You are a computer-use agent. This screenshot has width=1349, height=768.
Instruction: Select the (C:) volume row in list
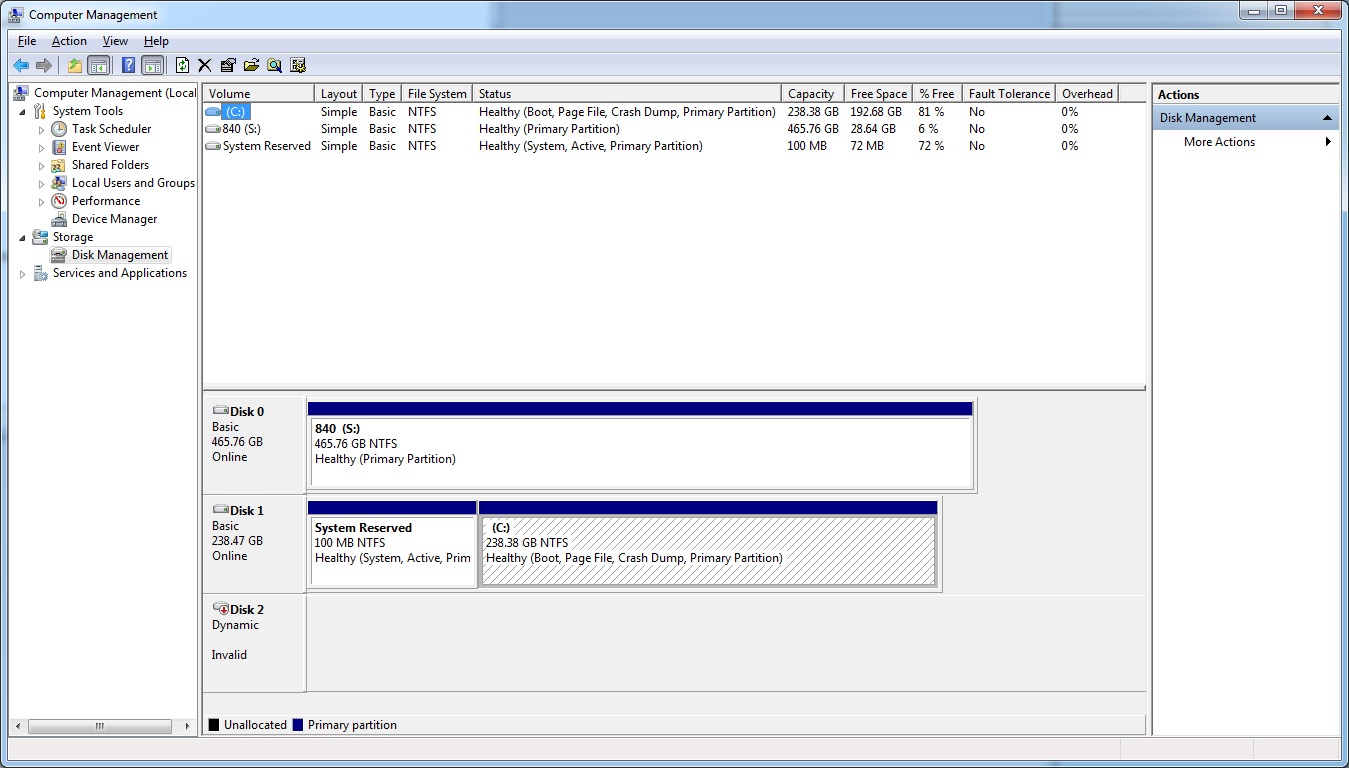674,112
